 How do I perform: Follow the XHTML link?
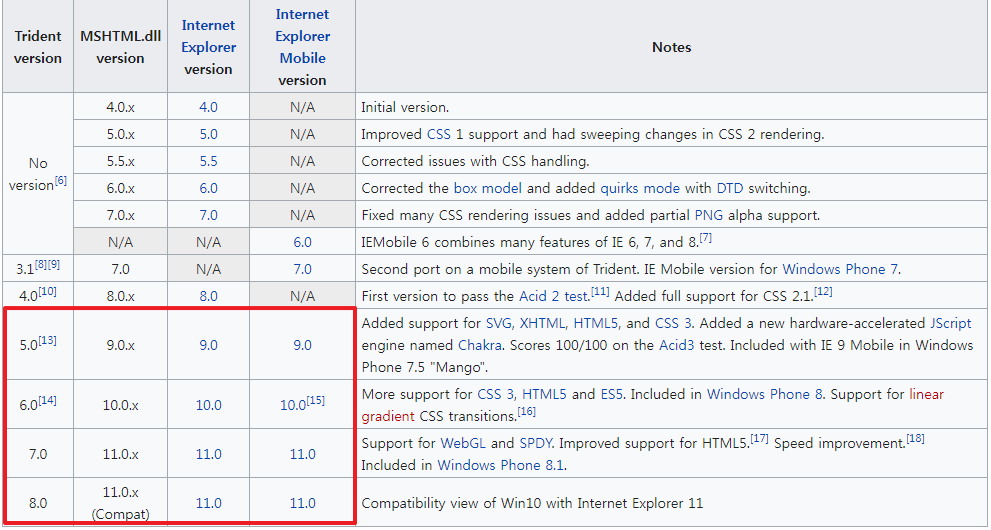[544, 323]
